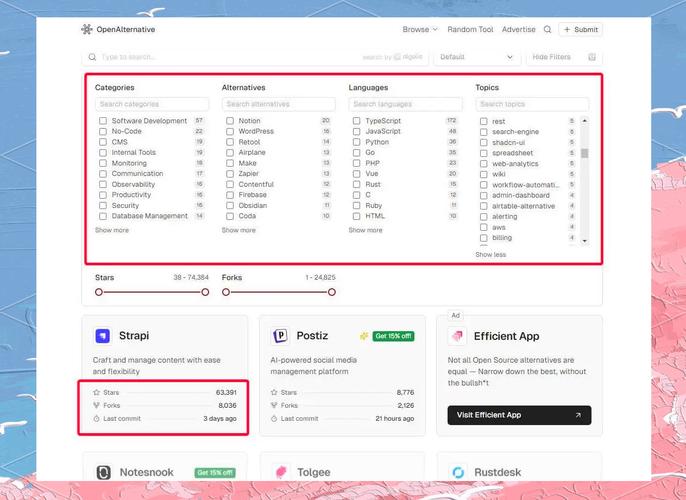Focus the Search alternatives field
This screenshot has height=500, width=686.
pyautogui.click(x=279, y=104)
